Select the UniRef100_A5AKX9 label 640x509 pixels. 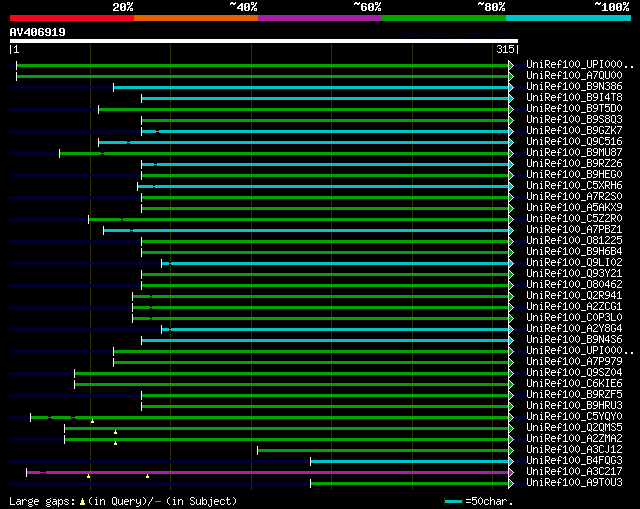pos(574,208)
